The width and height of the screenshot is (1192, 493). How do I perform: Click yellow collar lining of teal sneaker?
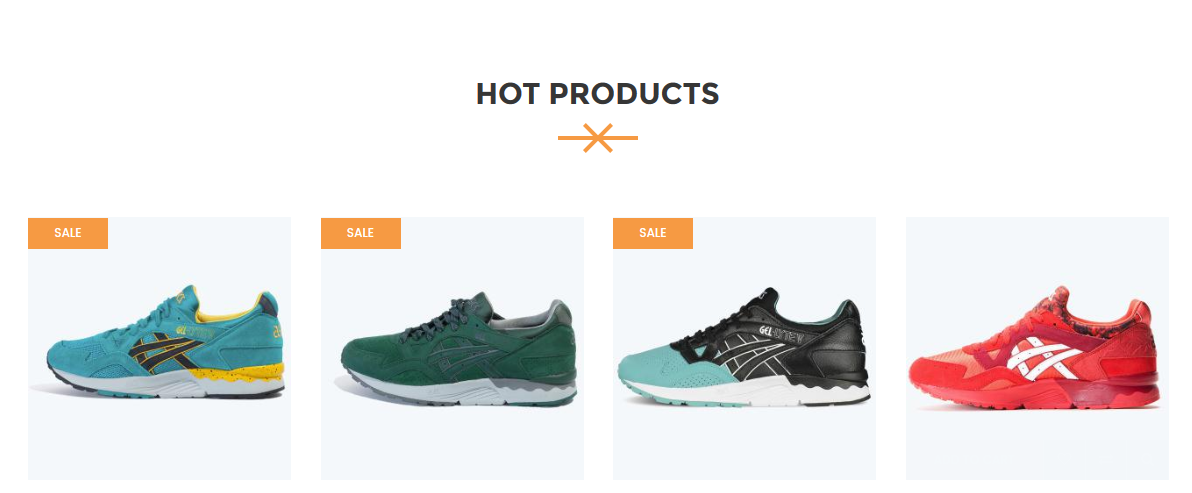tap(228, 312)
